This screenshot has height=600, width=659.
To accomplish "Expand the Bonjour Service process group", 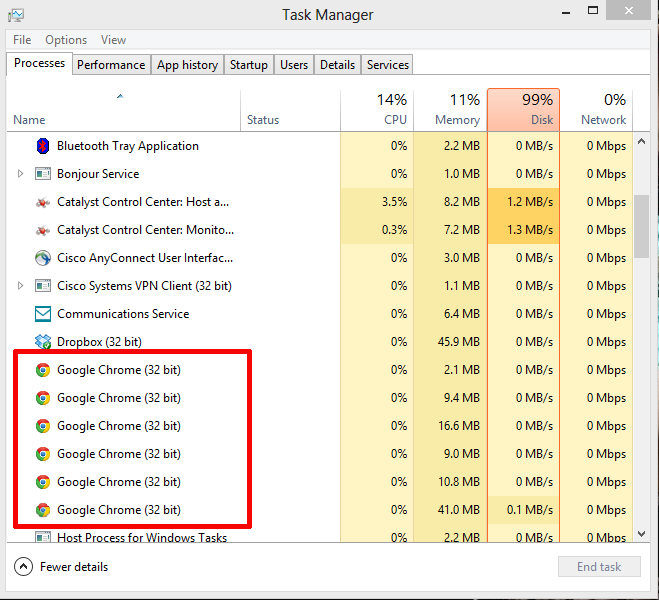I will pyautogui.click(x=20, y=174).
